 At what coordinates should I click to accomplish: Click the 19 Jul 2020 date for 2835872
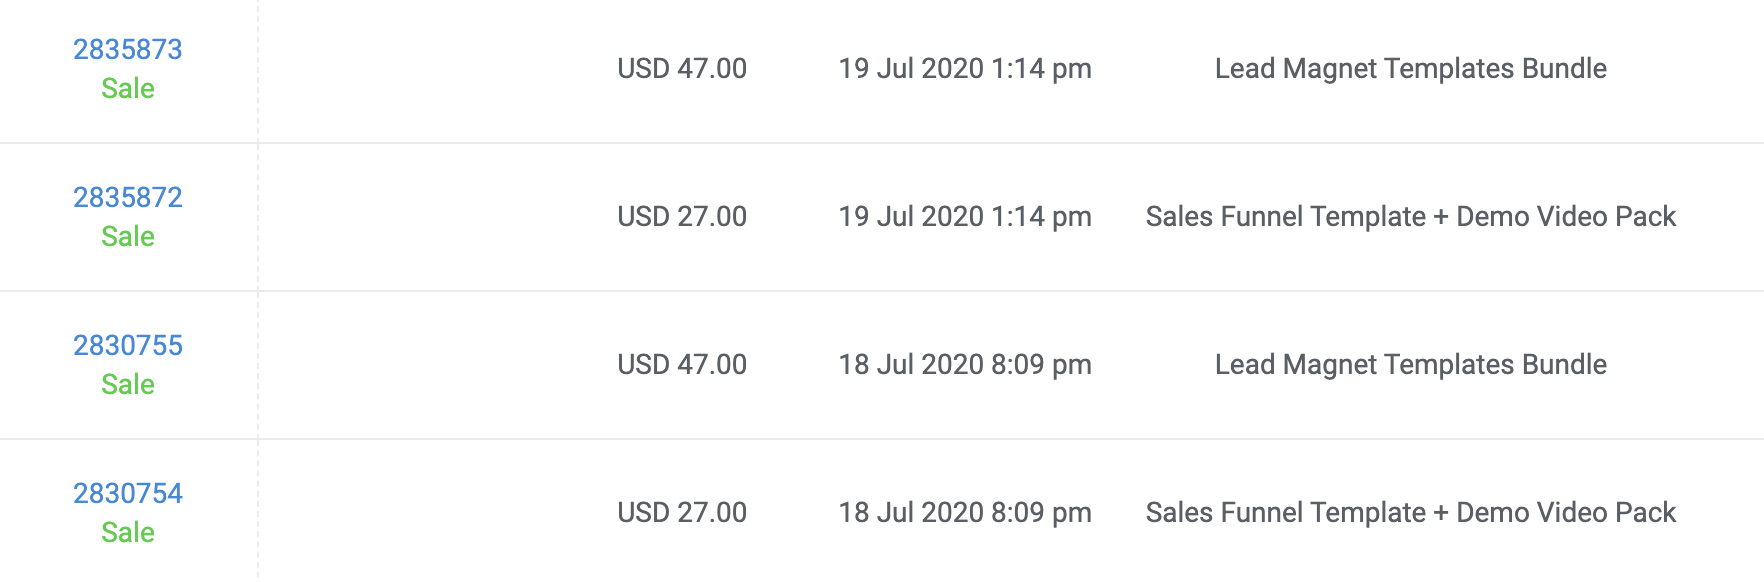pos(965,216)
